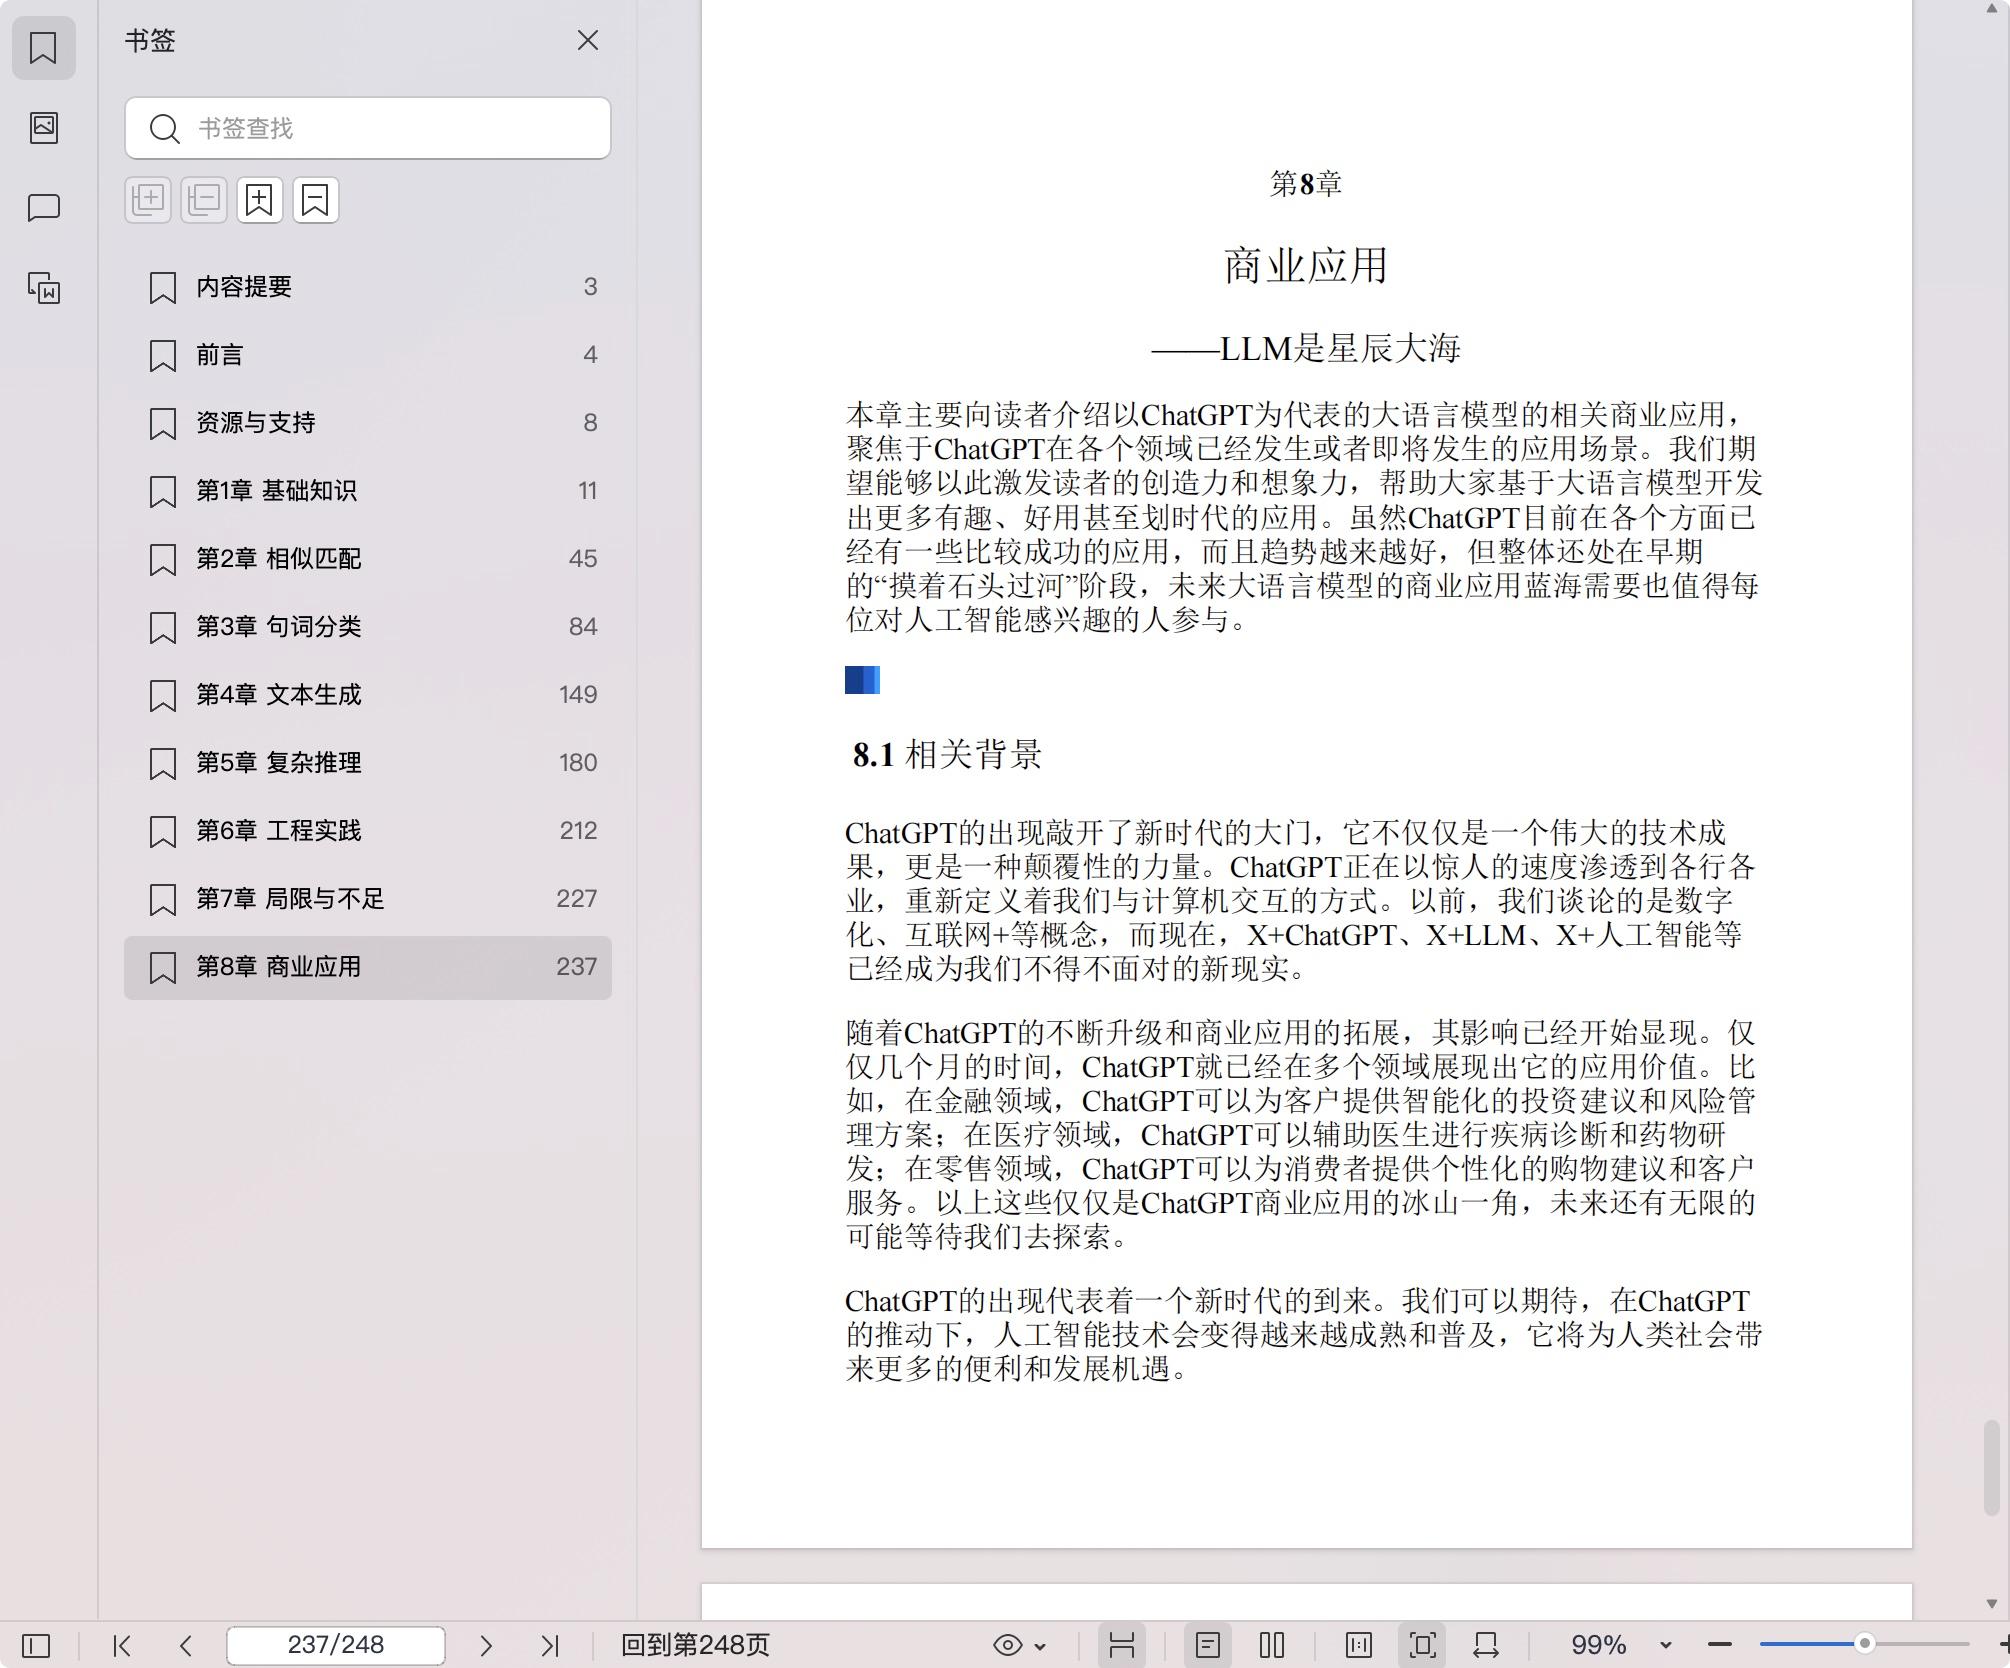Add a new bookmark
The image size is (2010, 1668).
click(x=260, y=200)
